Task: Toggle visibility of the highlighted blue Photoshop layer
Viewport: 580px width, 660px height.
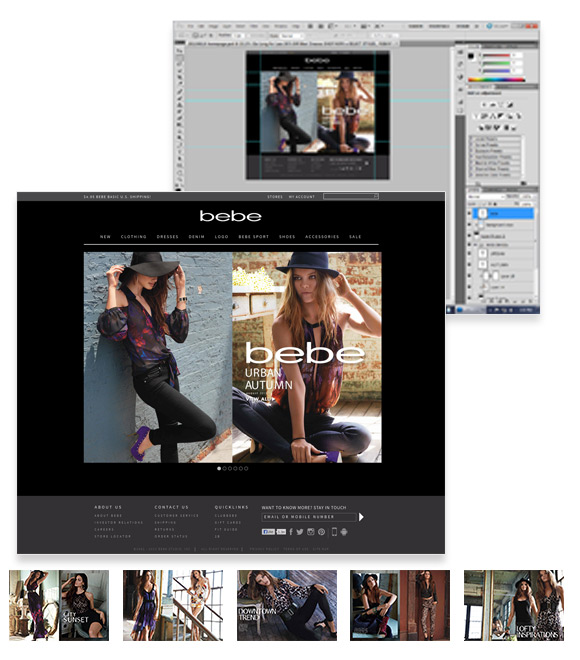Action: 470,213
